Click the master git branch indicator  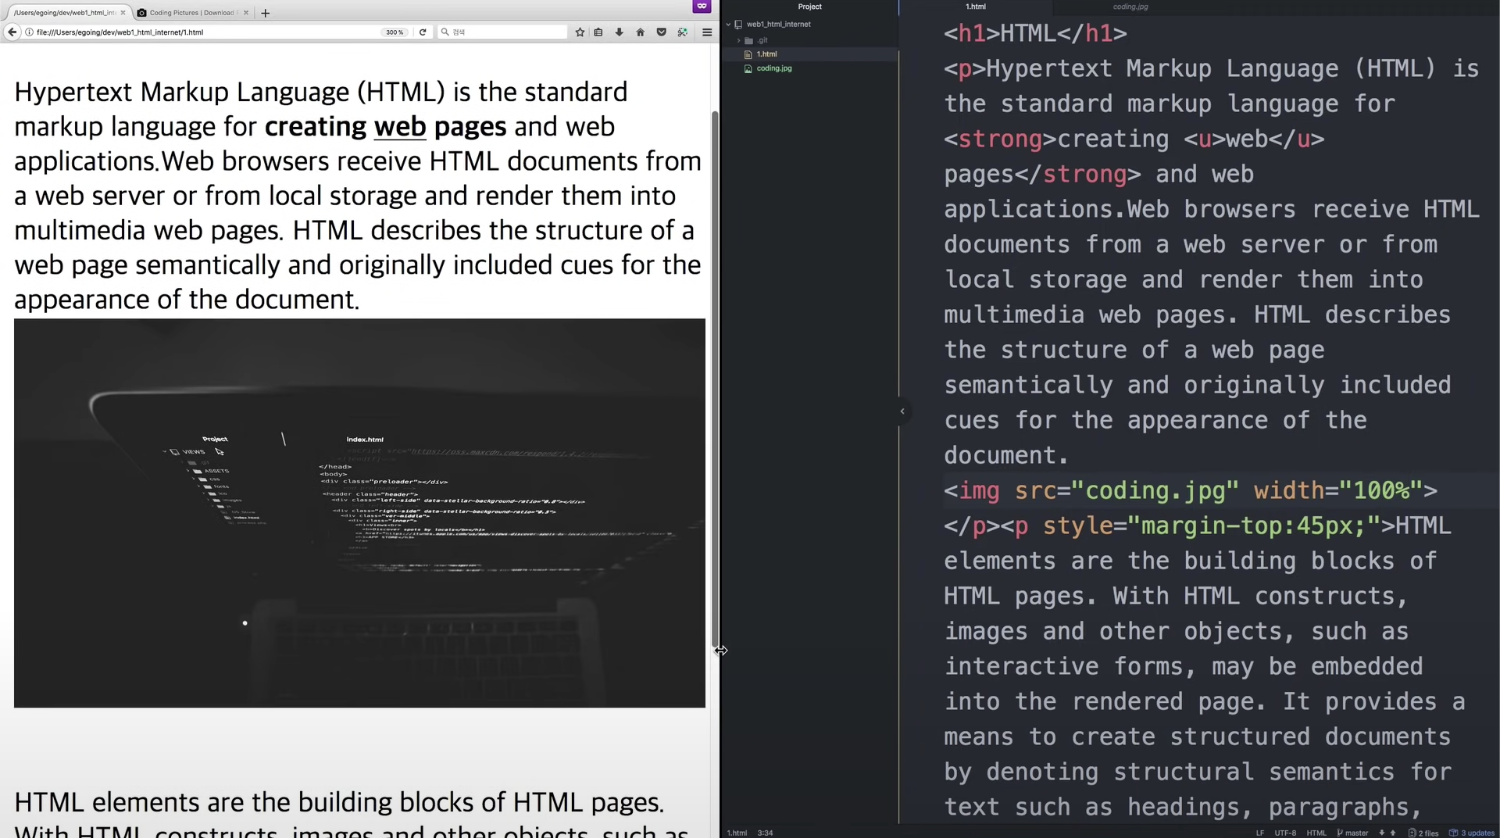pyautogui.click(x=1353, y=832)
